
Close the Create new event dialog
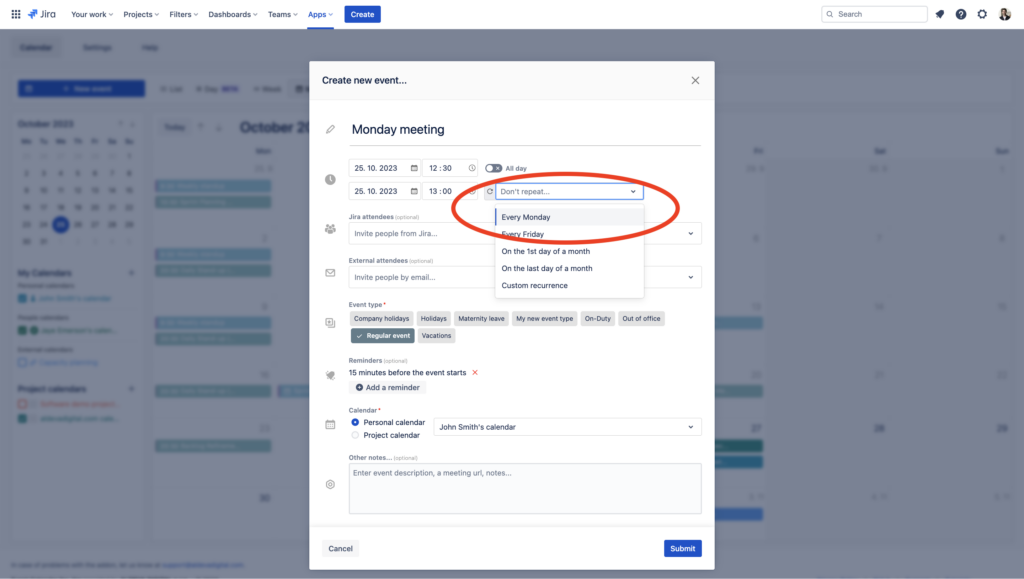(x=695, y=80)
